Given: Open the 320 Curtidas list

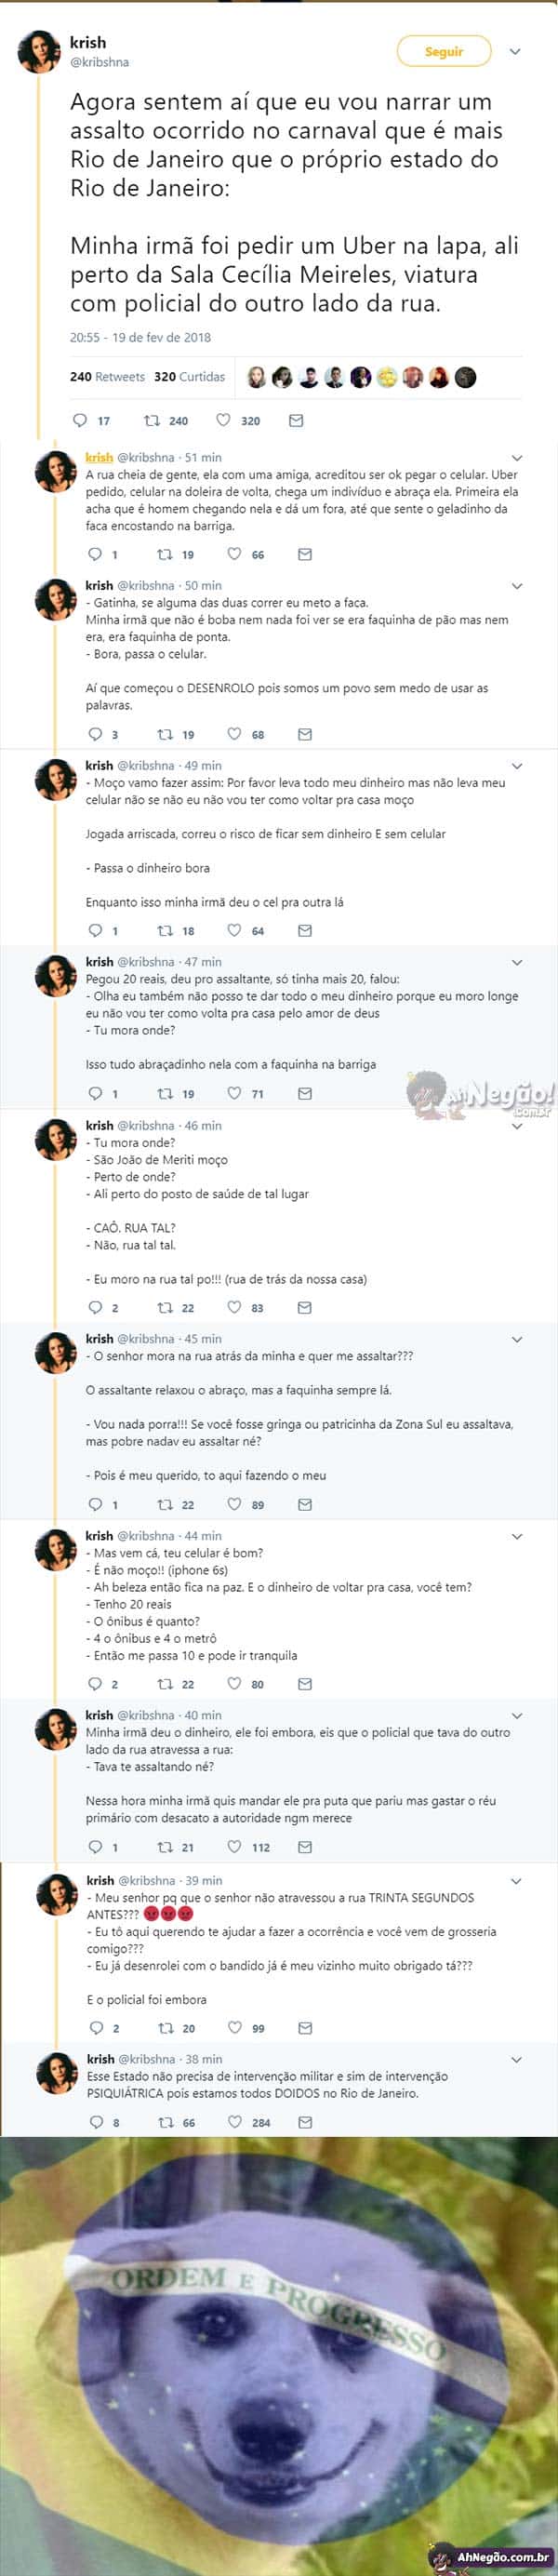Looking at the screenshot, I should (x=189, y=377).
